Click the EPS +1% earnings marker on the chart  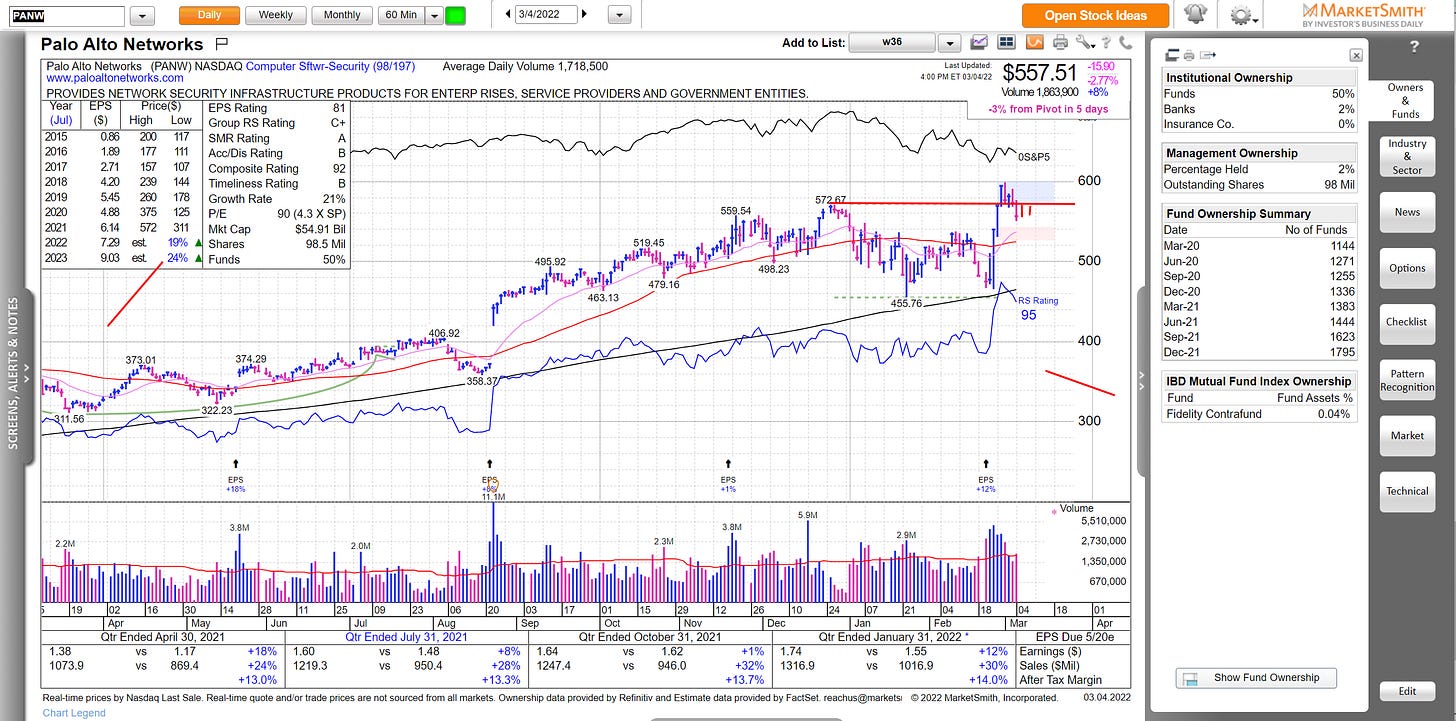click(728, 476)
